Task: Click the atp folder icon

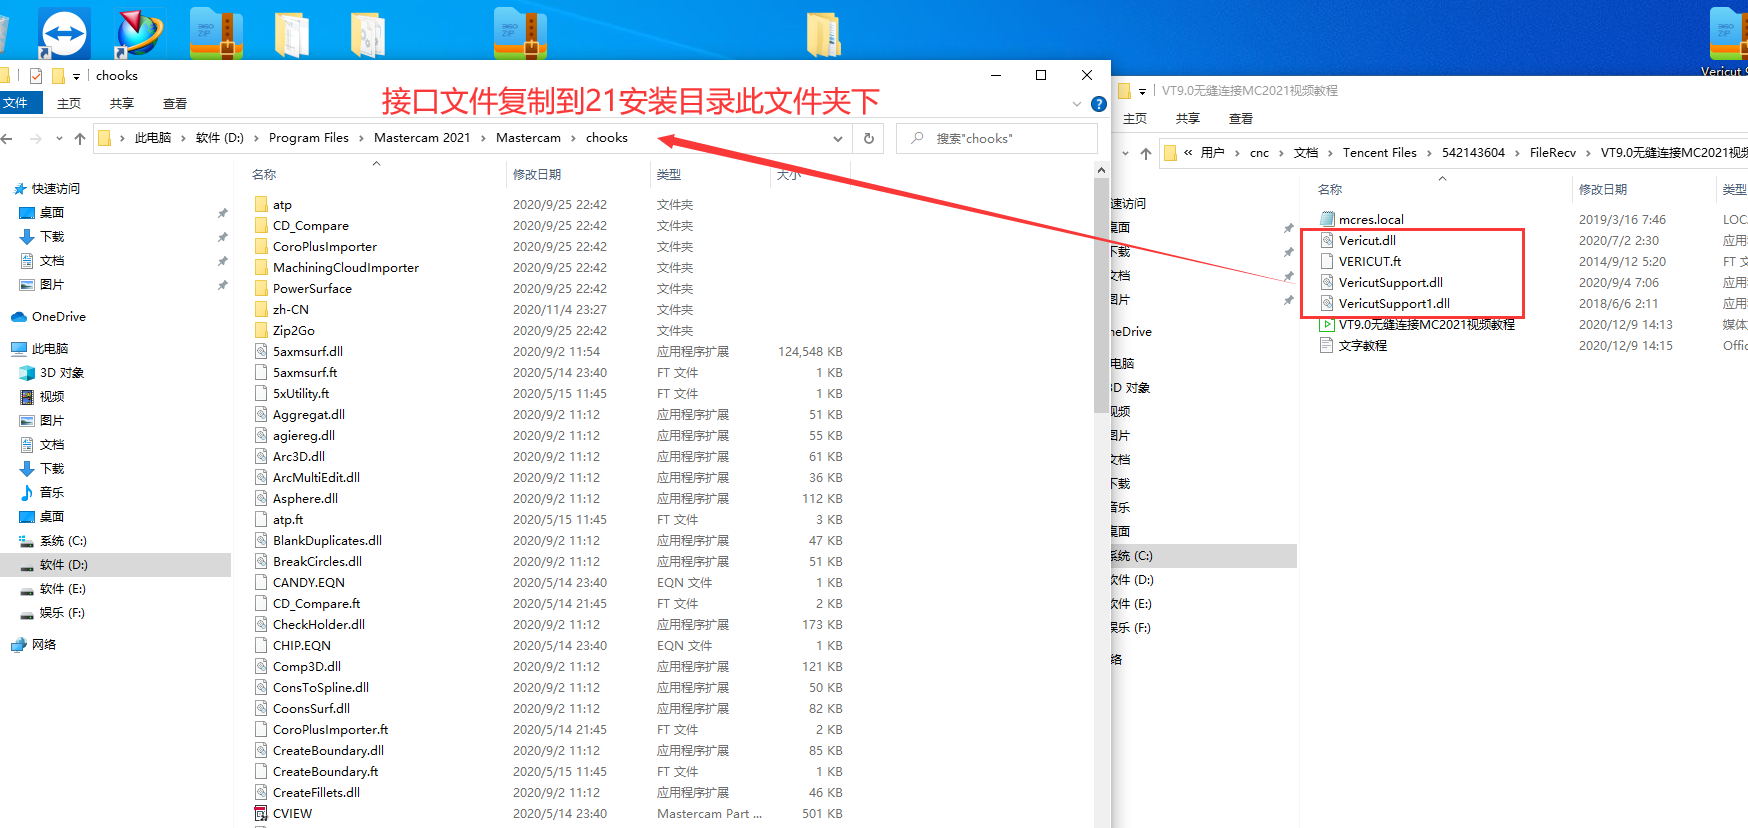Action: 262,204
